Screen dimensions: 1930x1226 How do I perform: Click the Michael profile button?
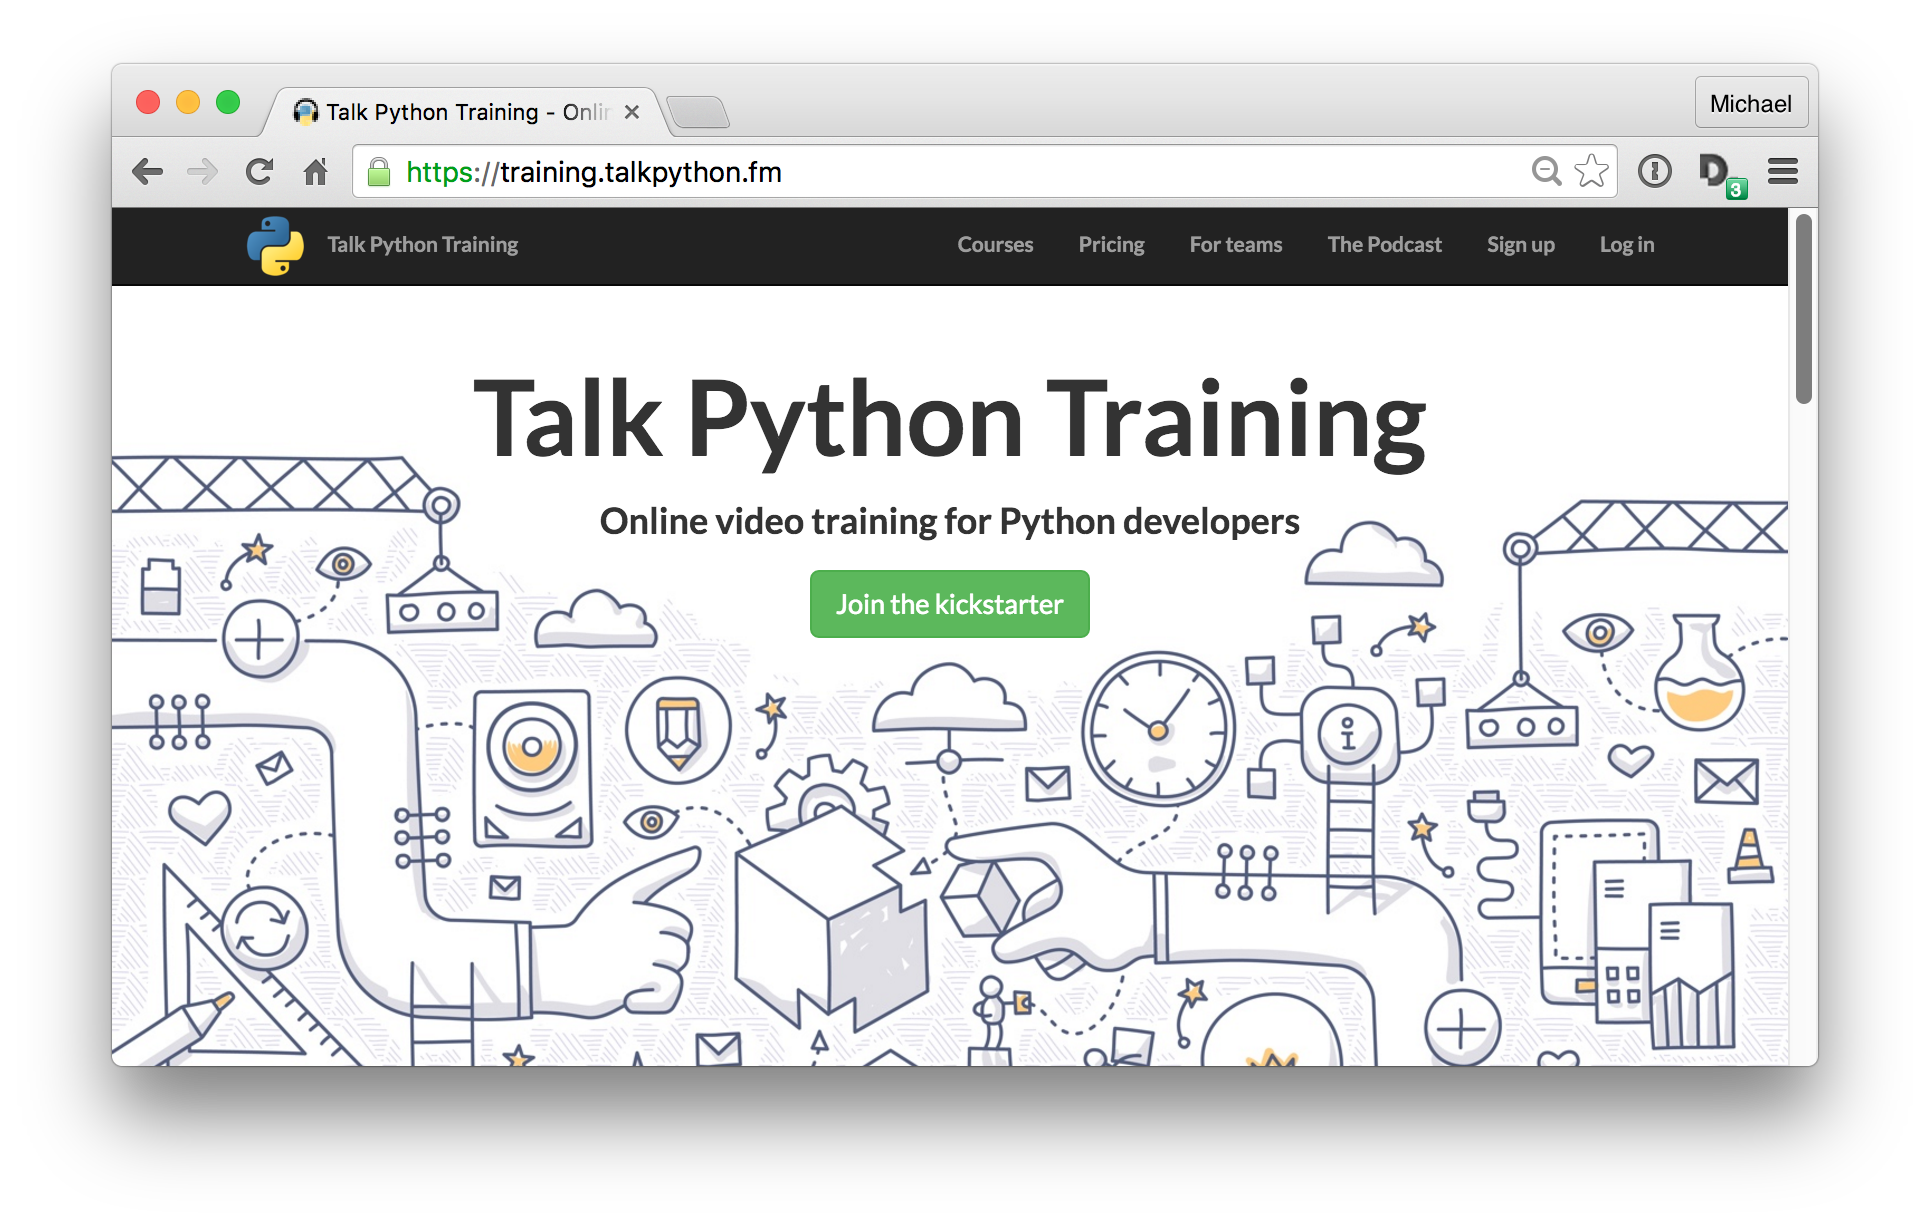coord(1750,102)
